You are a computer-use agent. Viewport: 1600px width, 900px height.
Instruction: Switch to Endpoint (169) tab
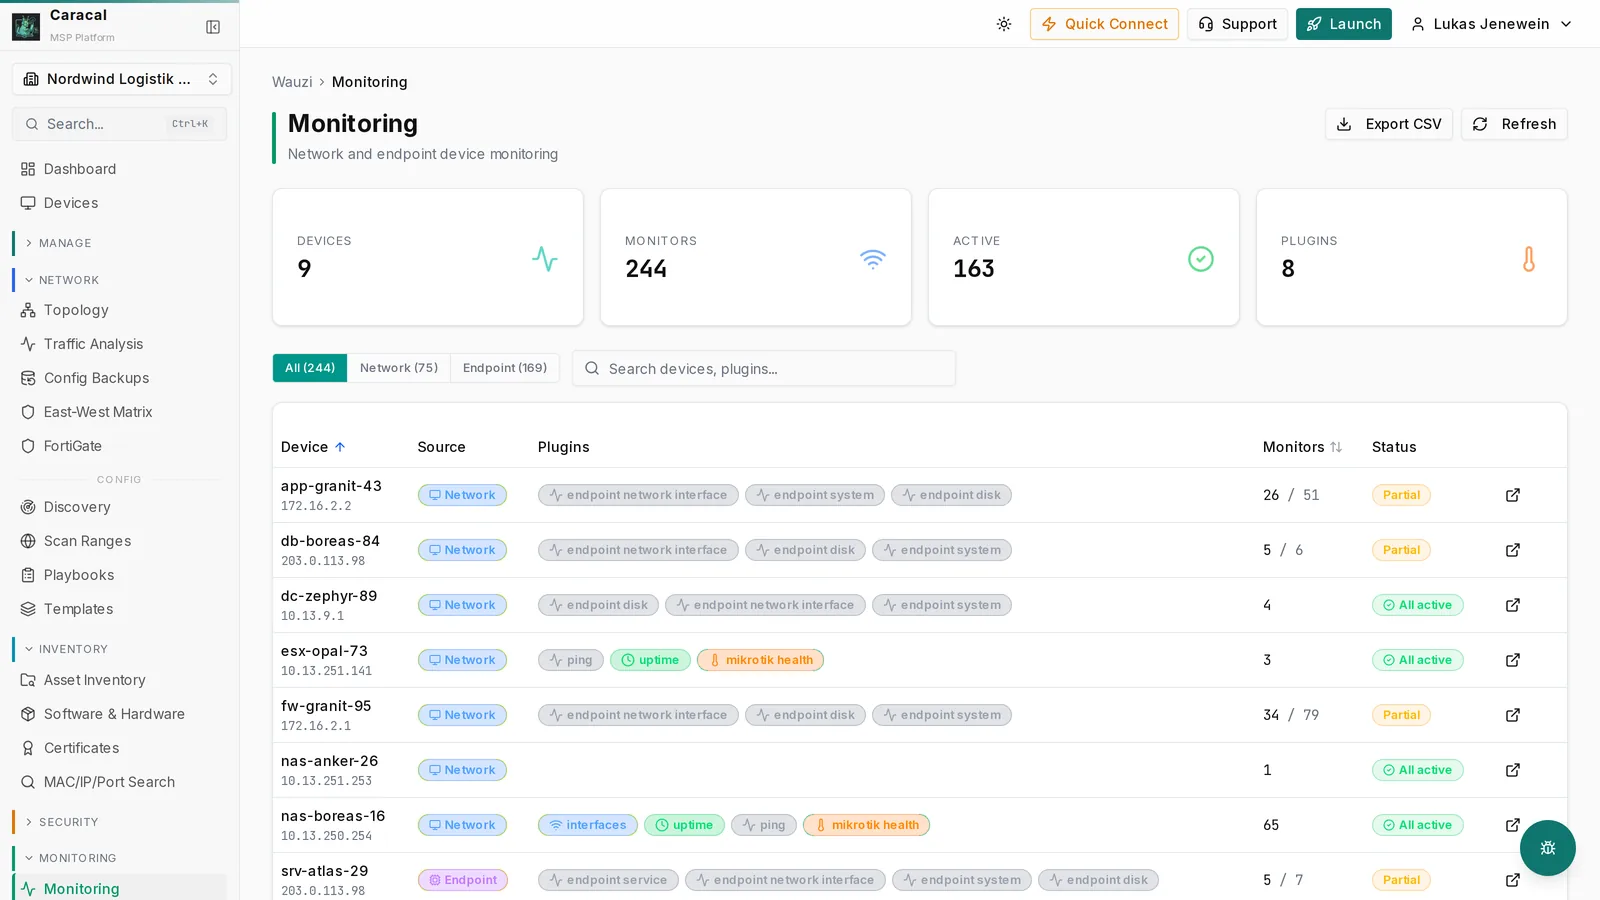505,368
